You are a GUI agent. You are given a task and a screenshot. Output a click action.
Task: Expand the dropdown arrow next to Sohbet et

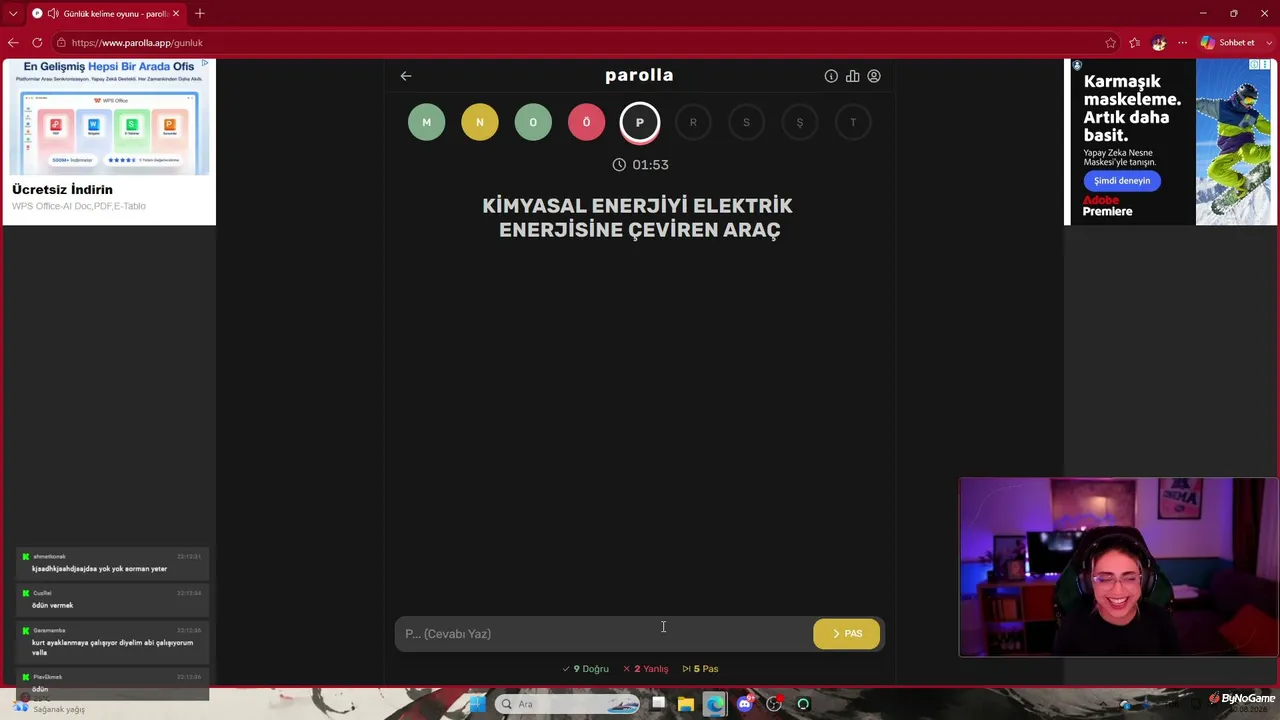[x=1268, y=43]
